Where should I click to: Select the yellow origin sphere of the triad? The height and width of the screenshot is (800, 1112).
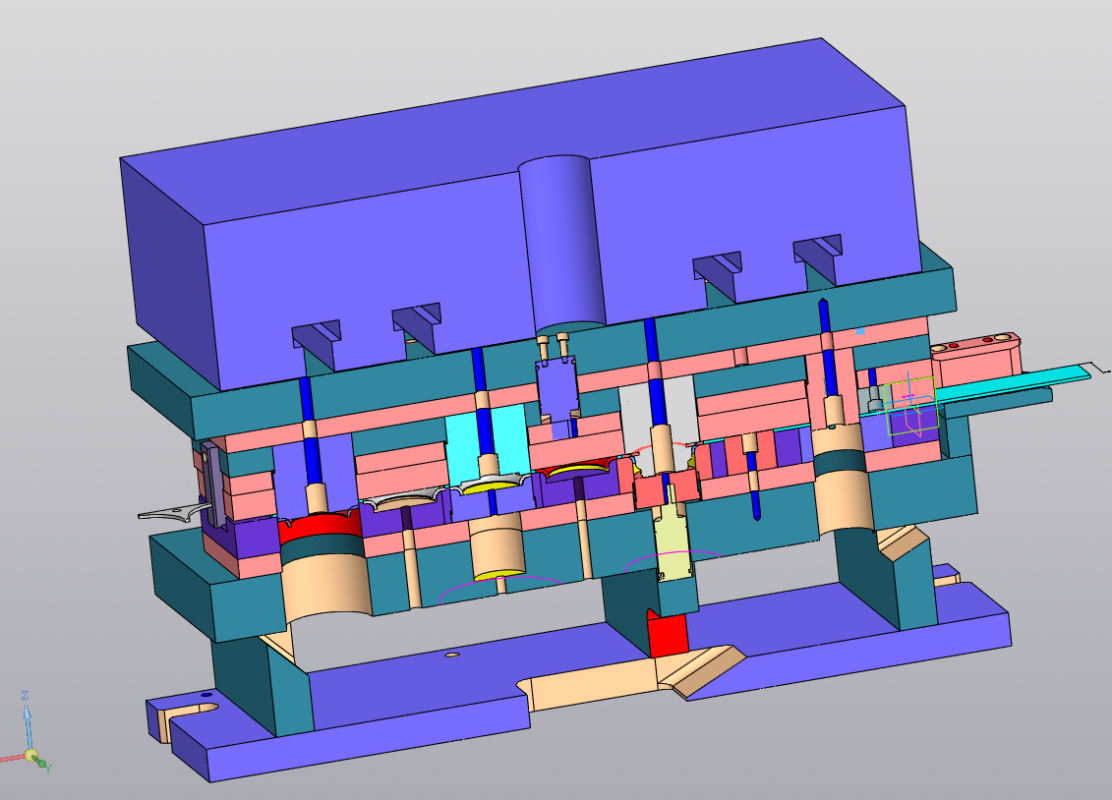31,754
